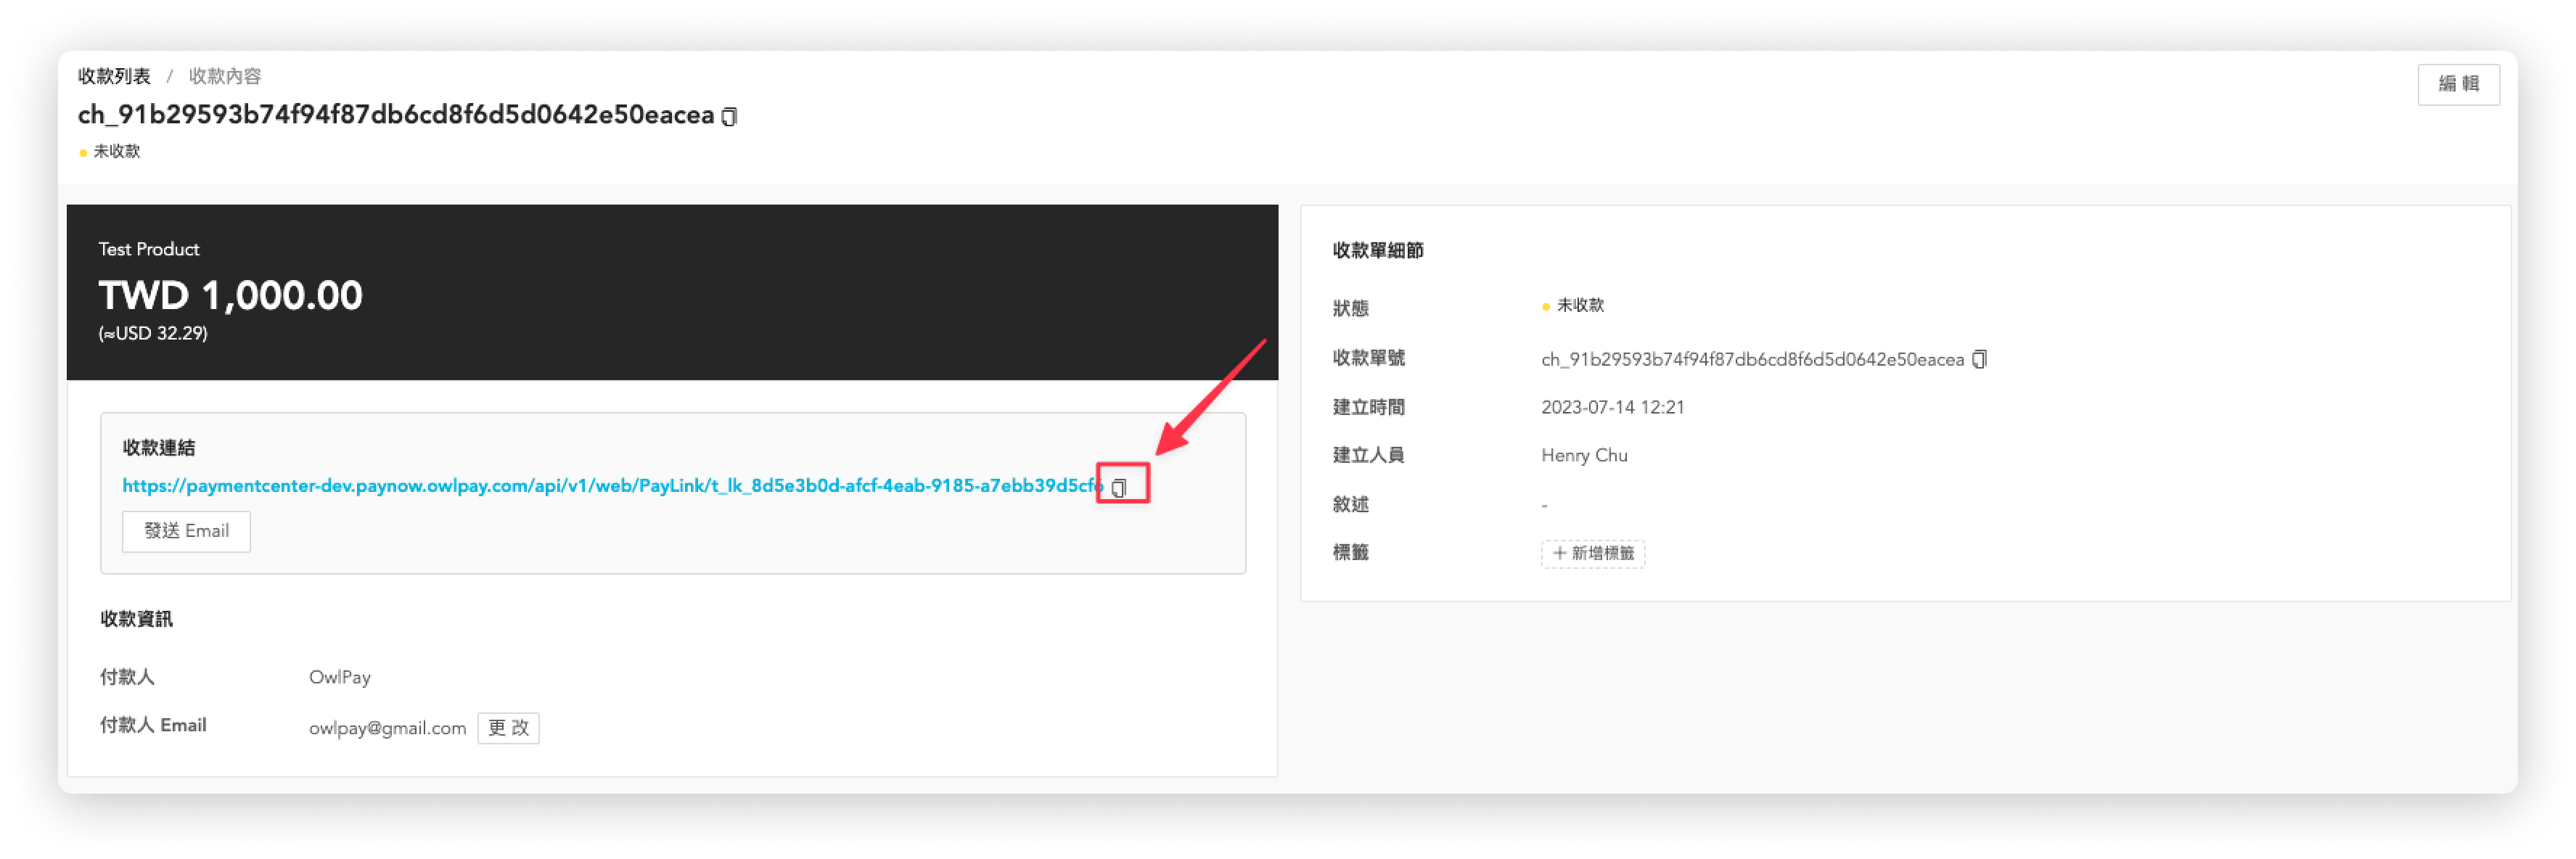Click the 收款內容 breadcrumb
Image resolution: width=2576 pixels, height=859 pixels.
[x=225, y=76]
